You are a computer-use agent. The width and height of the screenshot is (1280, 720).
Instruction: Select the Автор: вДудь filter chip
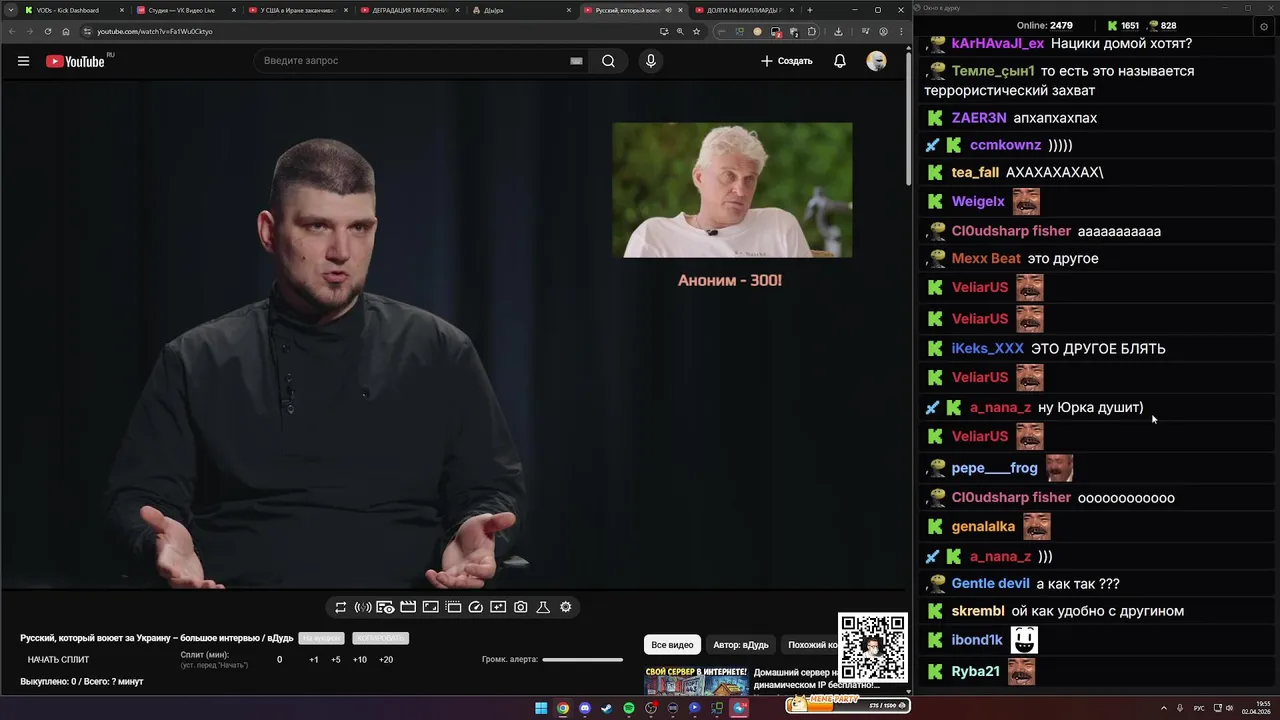click(741, 645)
